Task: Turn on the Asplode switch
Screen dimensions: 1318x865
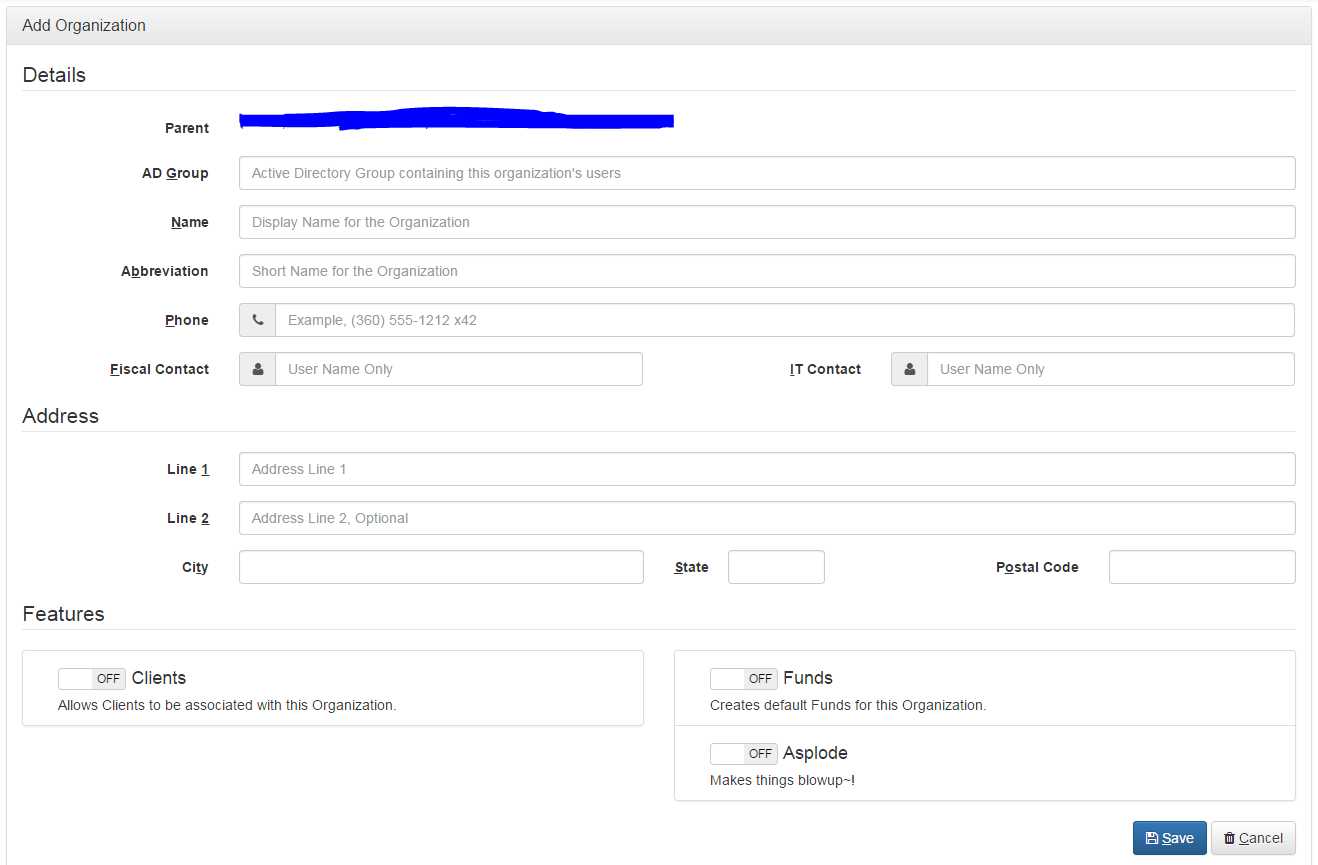Action: (744, 753)
